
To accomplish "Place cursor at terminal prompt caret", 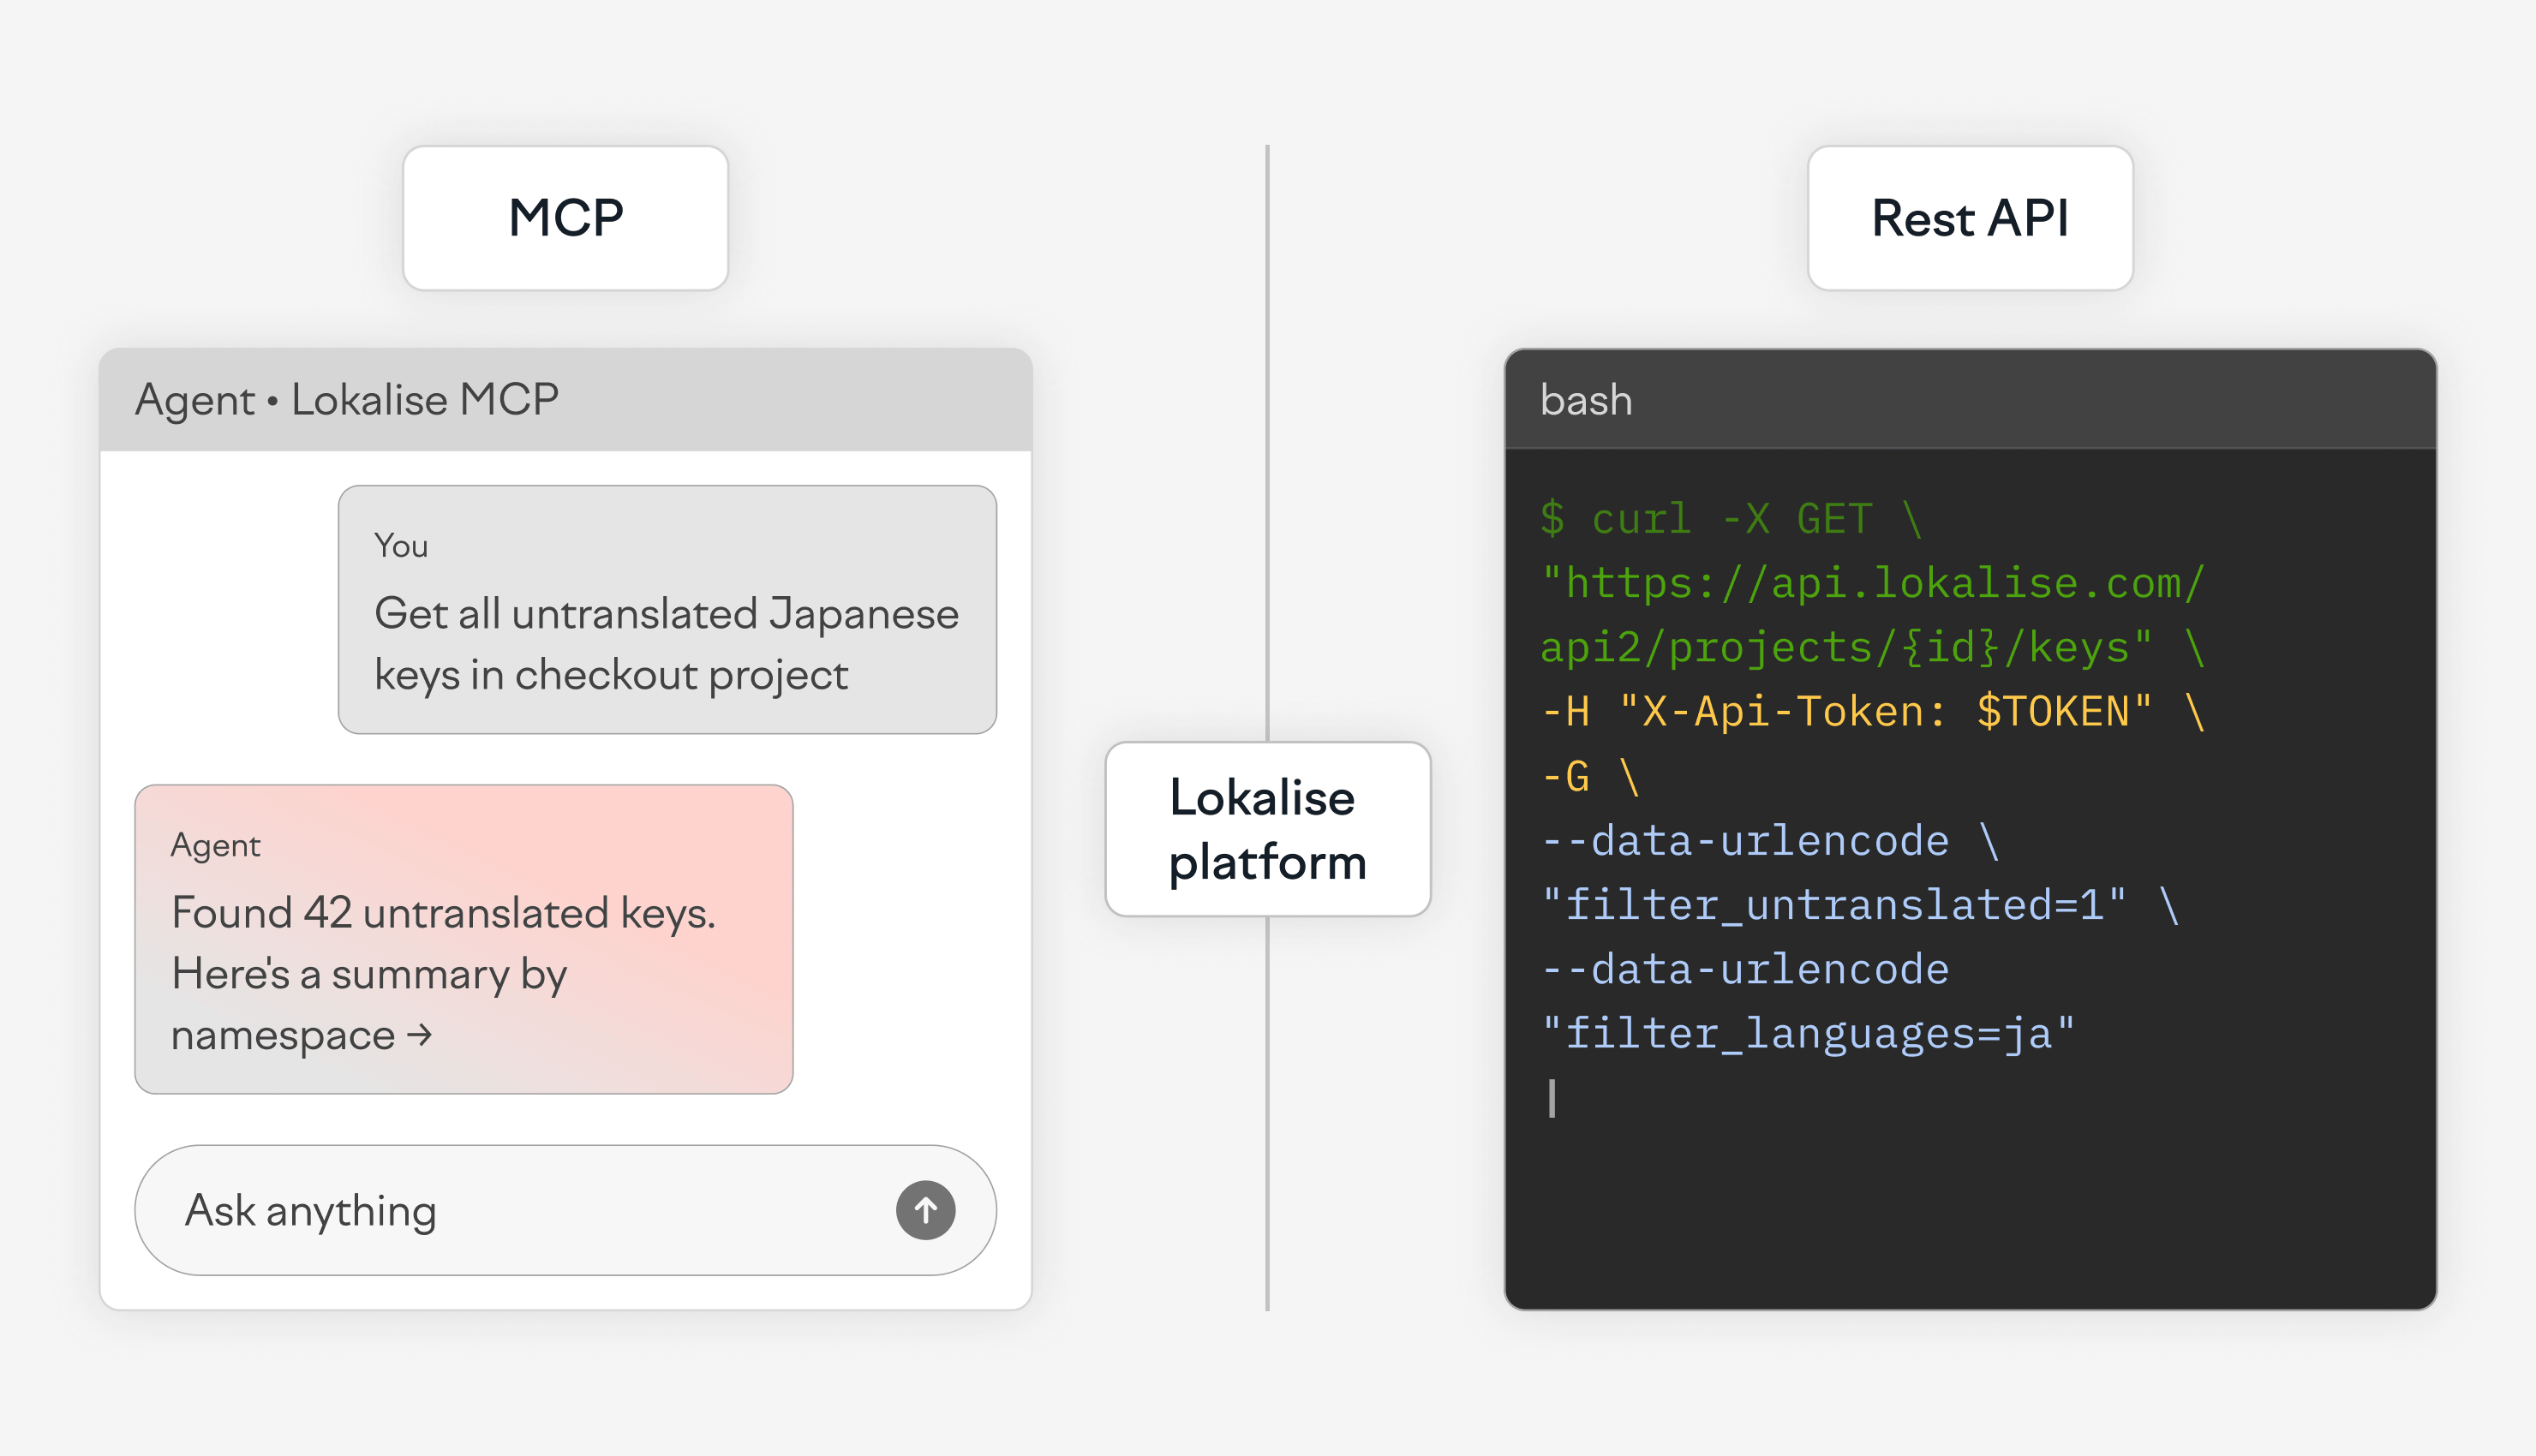I will [1552, 1098].
